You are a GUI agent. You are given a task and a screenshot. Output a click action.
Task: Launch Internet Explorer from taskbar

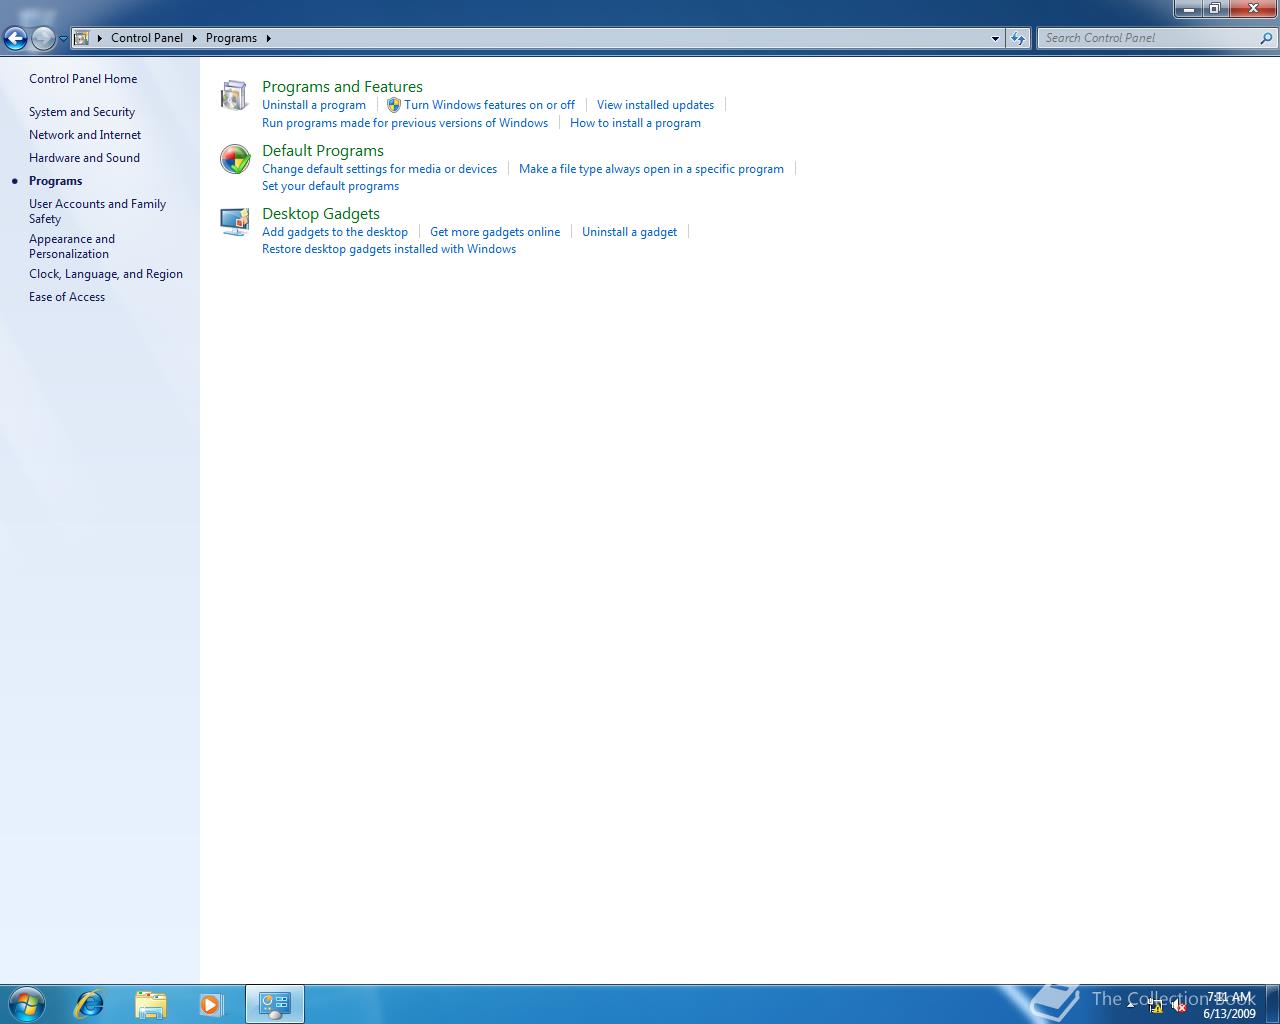pos(89,1003)
